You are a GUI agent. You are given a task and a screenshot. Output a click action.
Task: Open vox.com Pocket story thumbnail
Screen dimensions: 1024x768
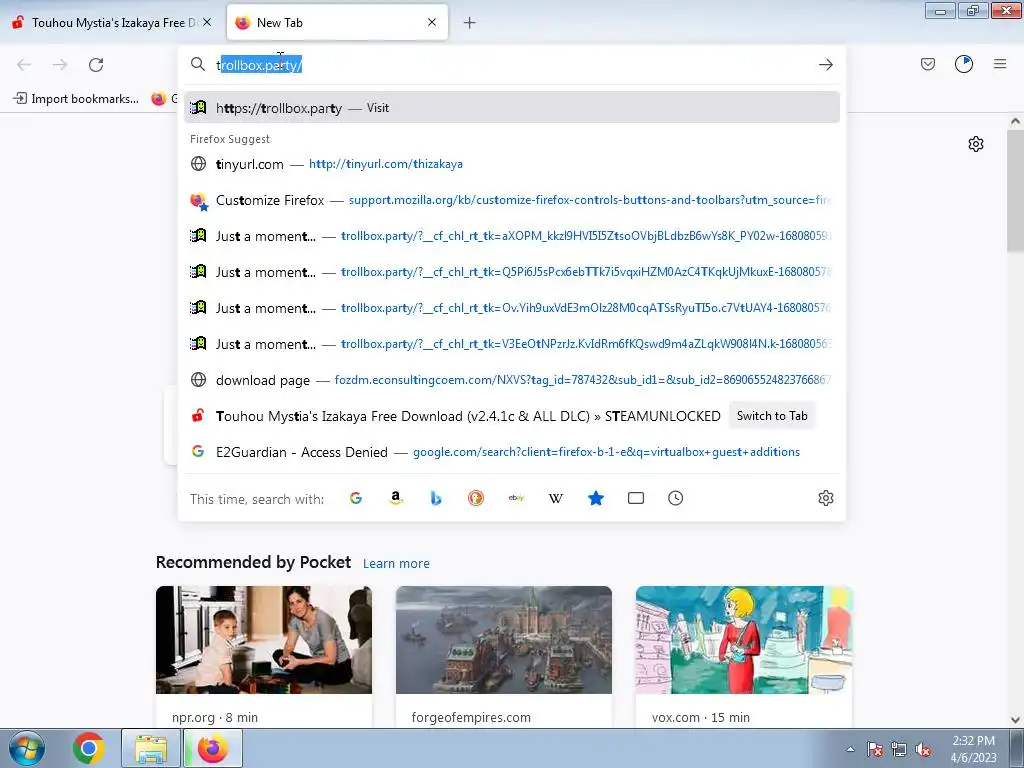coord(744,639)
